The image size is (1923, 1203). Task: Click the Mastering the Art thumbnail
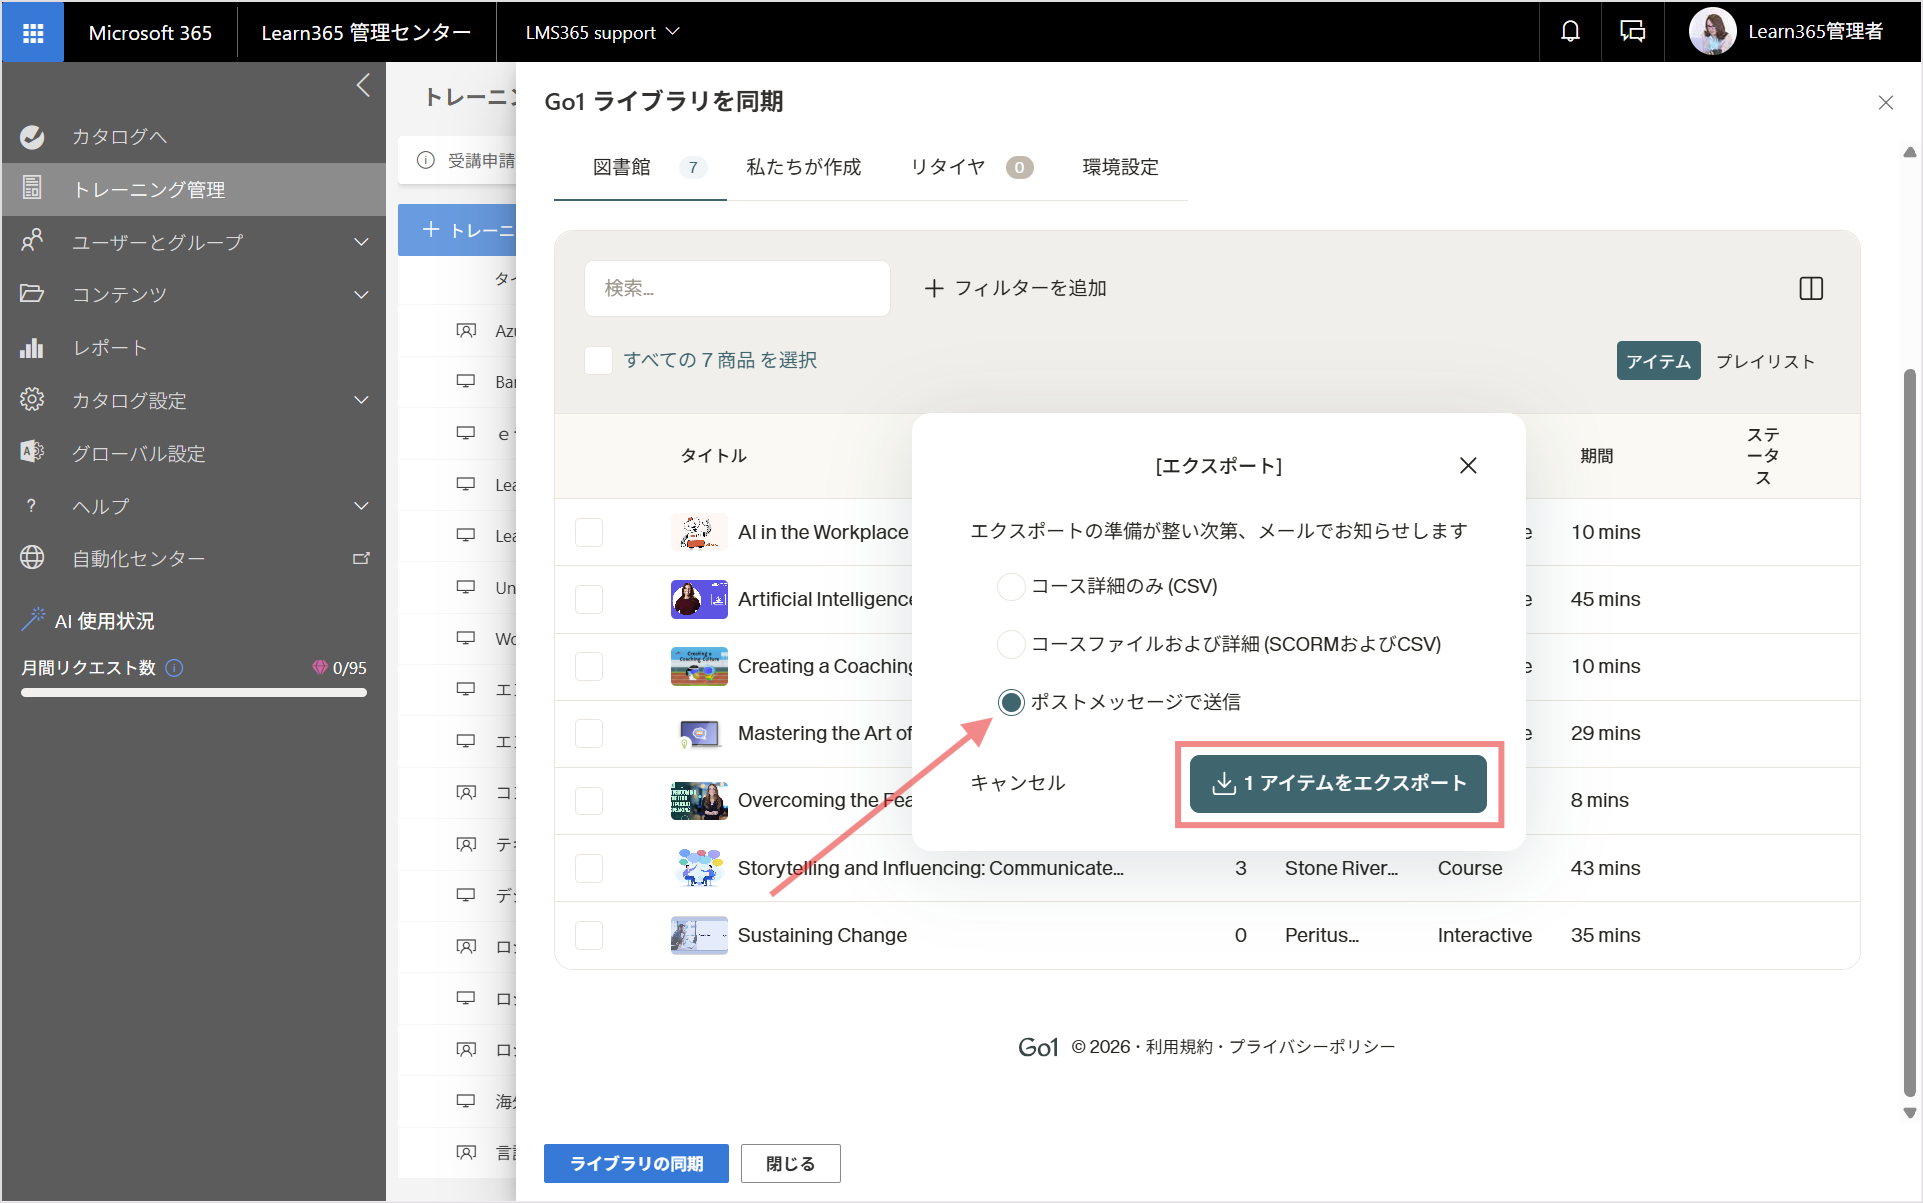click(699, 733)
